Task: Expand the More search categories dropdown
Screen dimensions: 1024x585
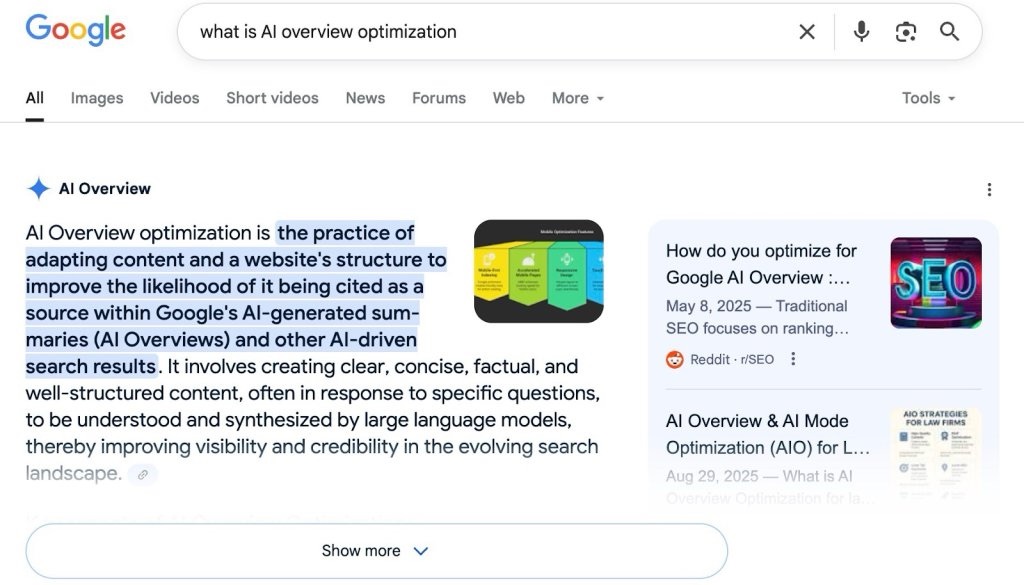Action: [x=577, y=98]
